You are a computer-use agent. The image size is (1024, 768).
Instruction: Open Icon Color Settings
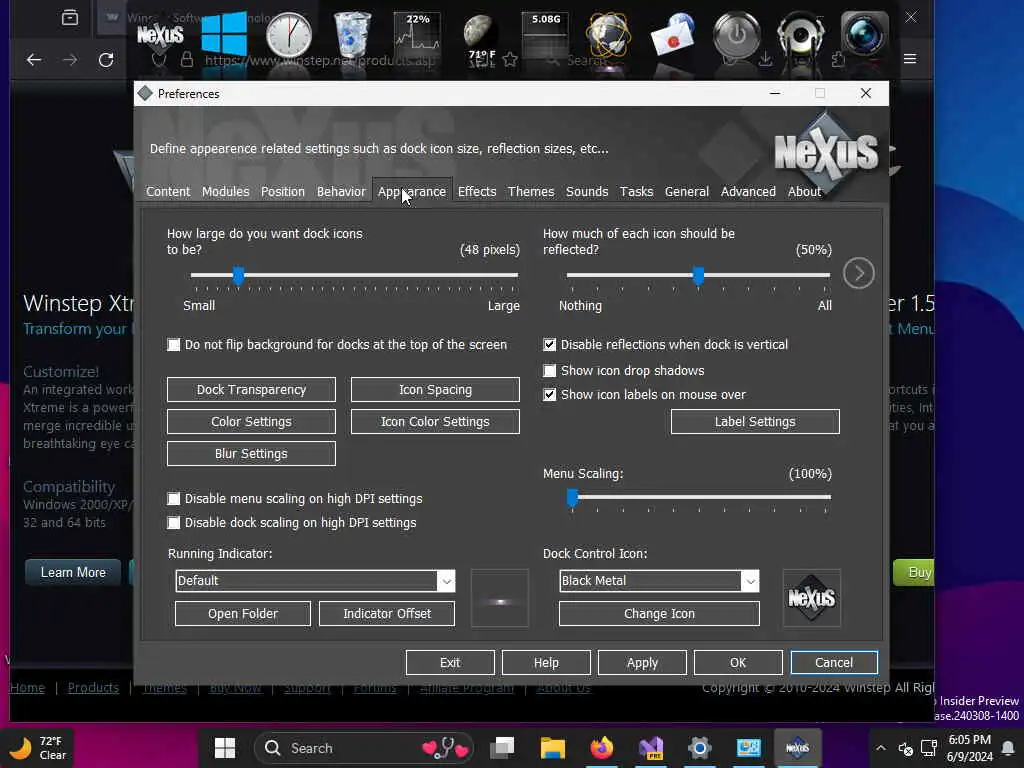point(435,421)
